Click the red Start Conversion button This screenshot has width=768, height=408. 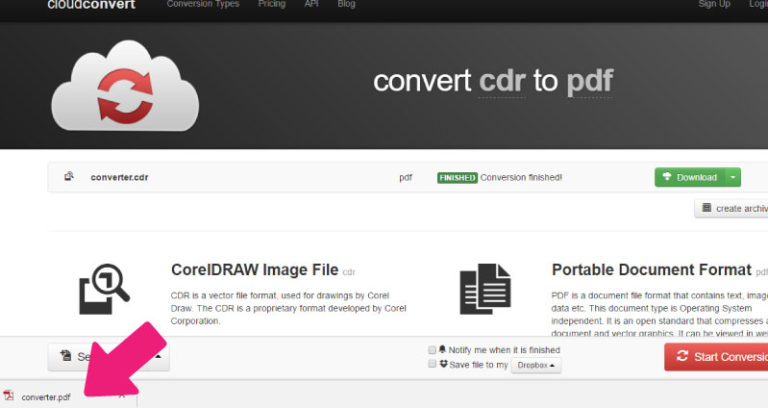tap(716, 357)
